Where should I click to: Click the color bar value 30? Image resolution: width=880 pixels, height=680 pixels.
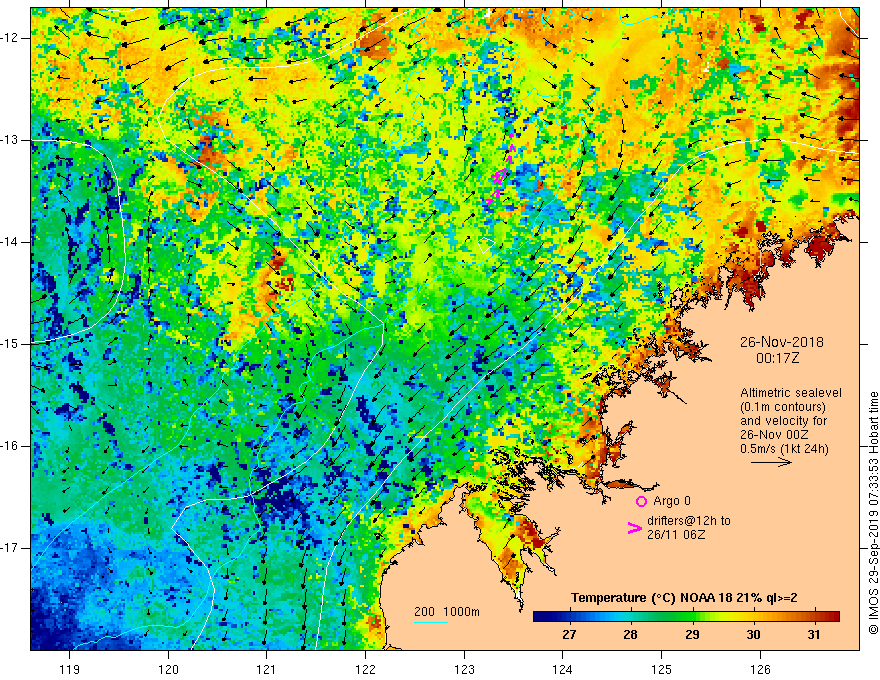[753, 635]
